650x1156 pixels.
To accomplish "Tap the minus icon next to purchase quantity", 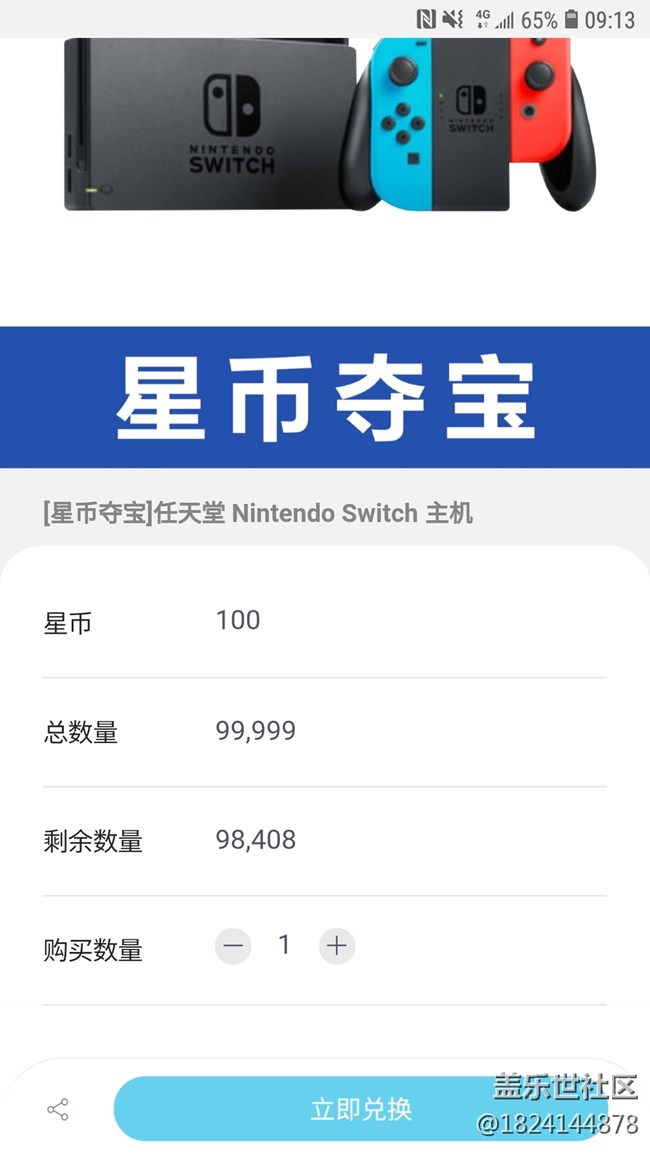I will point(233,946).
